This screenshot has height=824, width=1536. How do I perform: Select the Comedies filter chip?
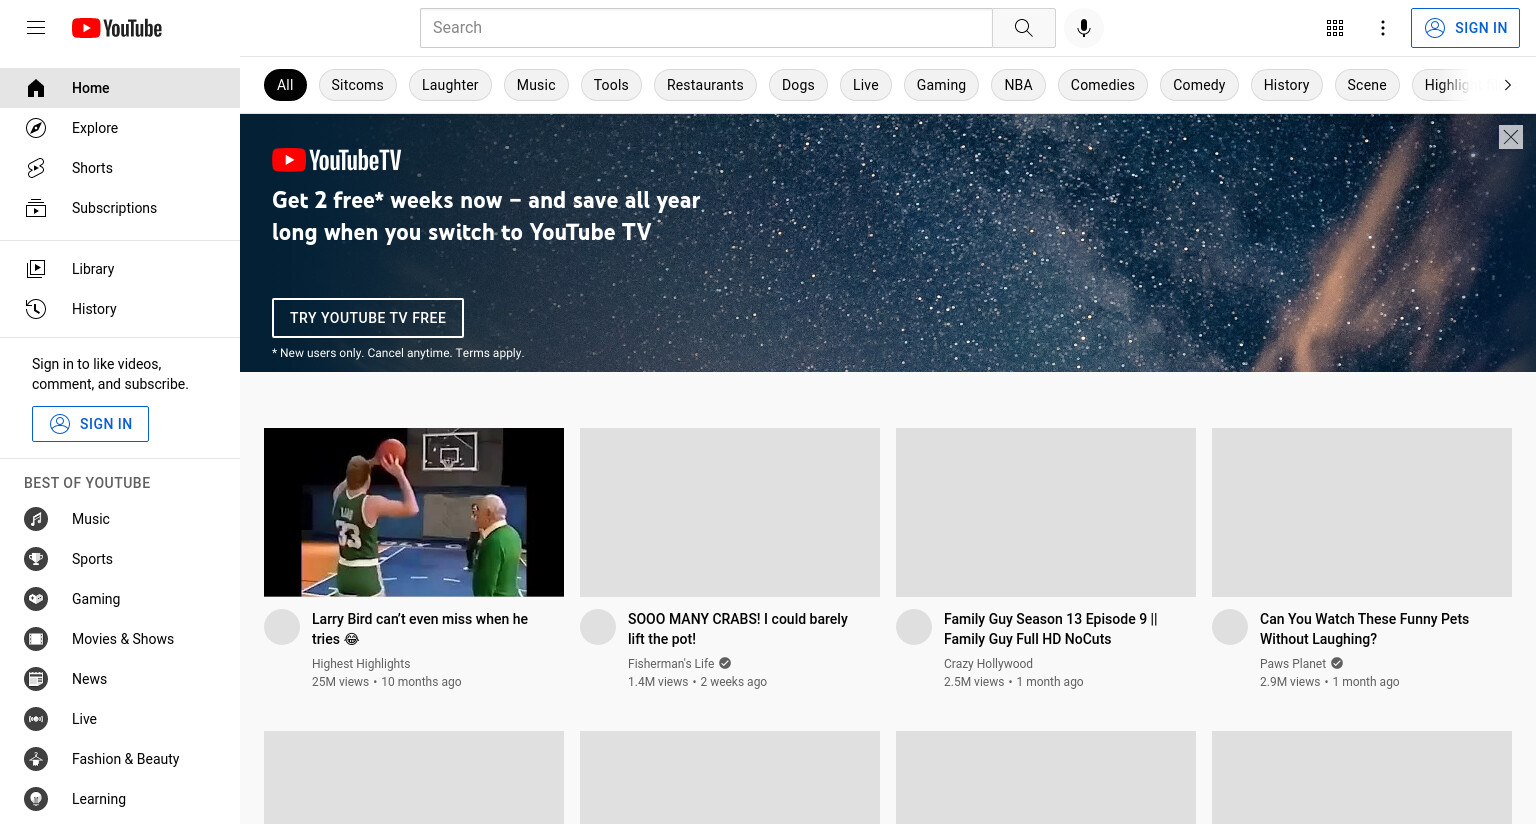(1103, 85)
